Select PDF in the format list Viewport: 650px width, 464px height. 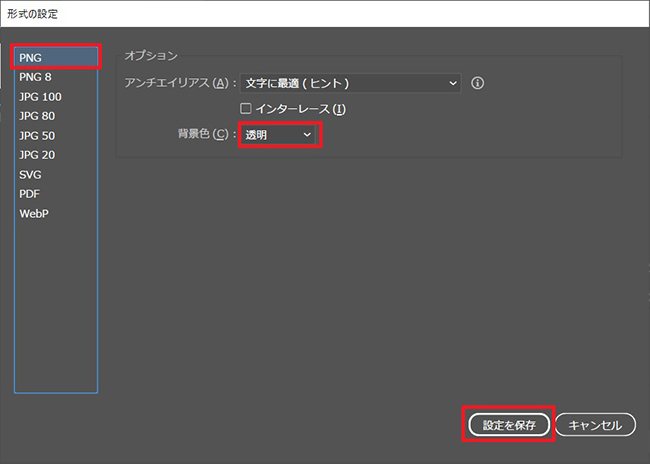point(30,194)
